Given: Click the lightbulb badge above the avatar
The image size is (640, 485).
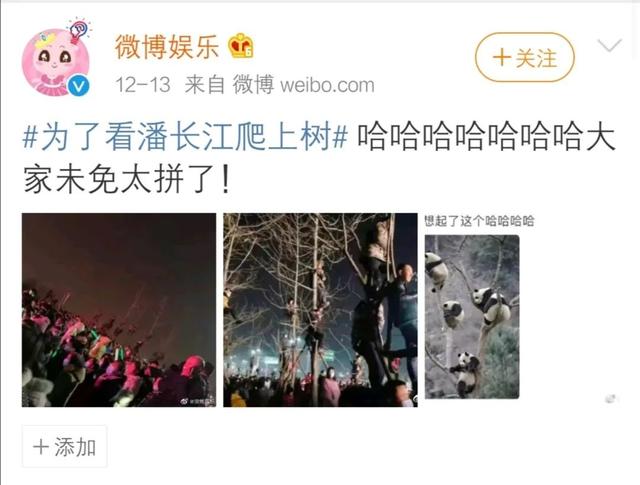Looking at the screenshot, I should [79, 29].
